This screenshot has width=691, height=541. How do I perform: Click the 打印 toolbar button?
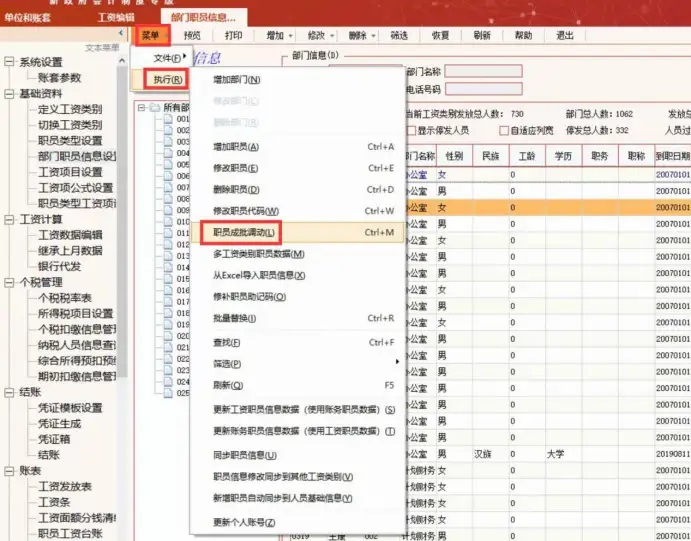pos(234,35)
